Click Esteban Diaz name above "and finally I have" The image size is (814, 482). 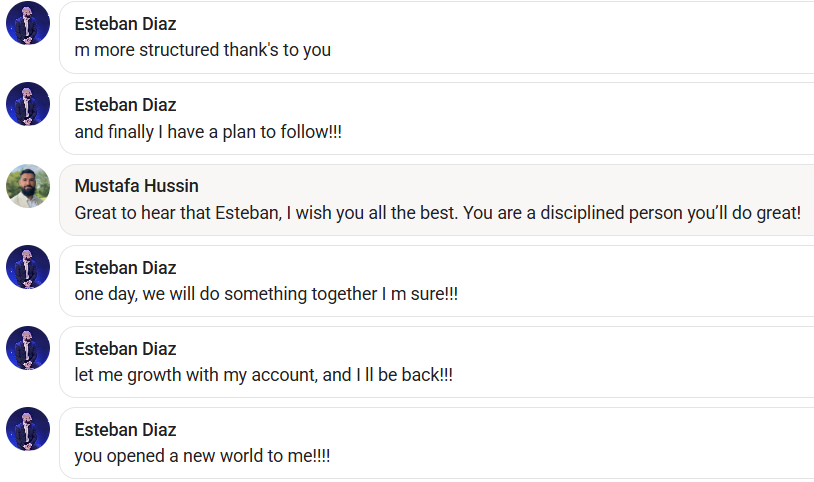pyautogui.click(x=125, y=104)
